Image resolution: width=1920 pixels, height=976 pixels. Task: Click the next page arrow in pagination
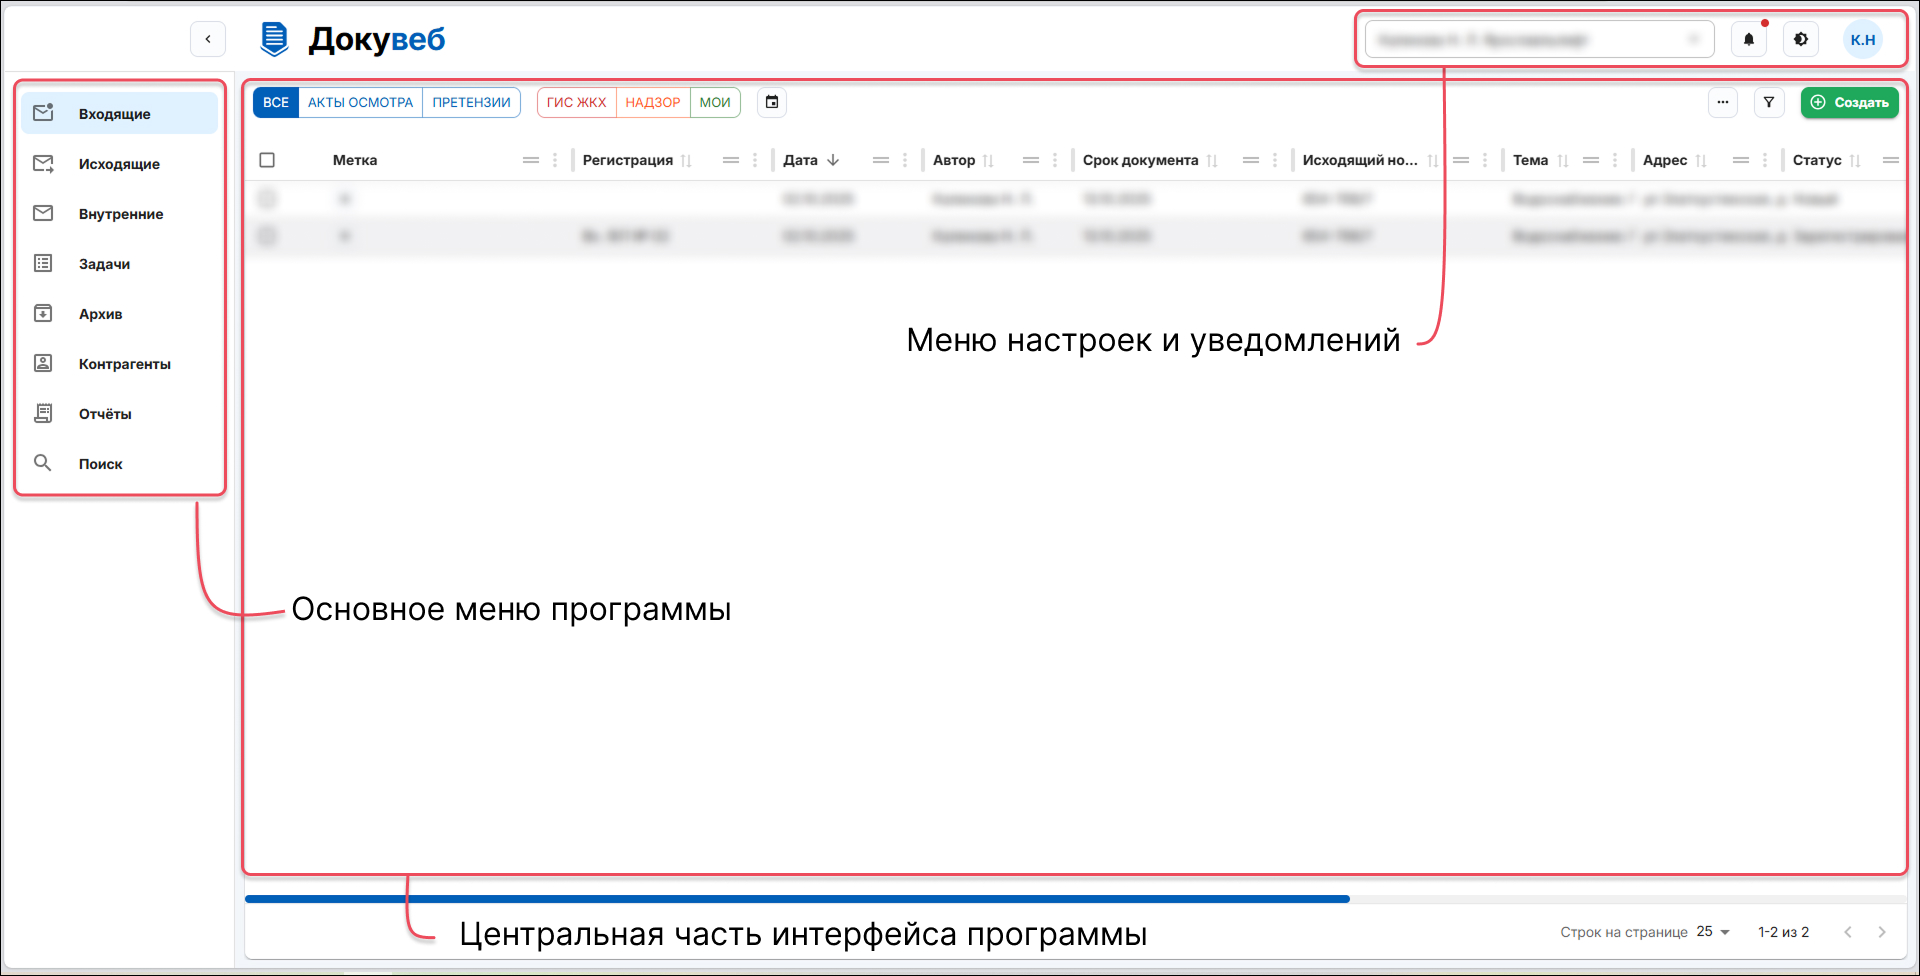click(x=1883, y=932)
